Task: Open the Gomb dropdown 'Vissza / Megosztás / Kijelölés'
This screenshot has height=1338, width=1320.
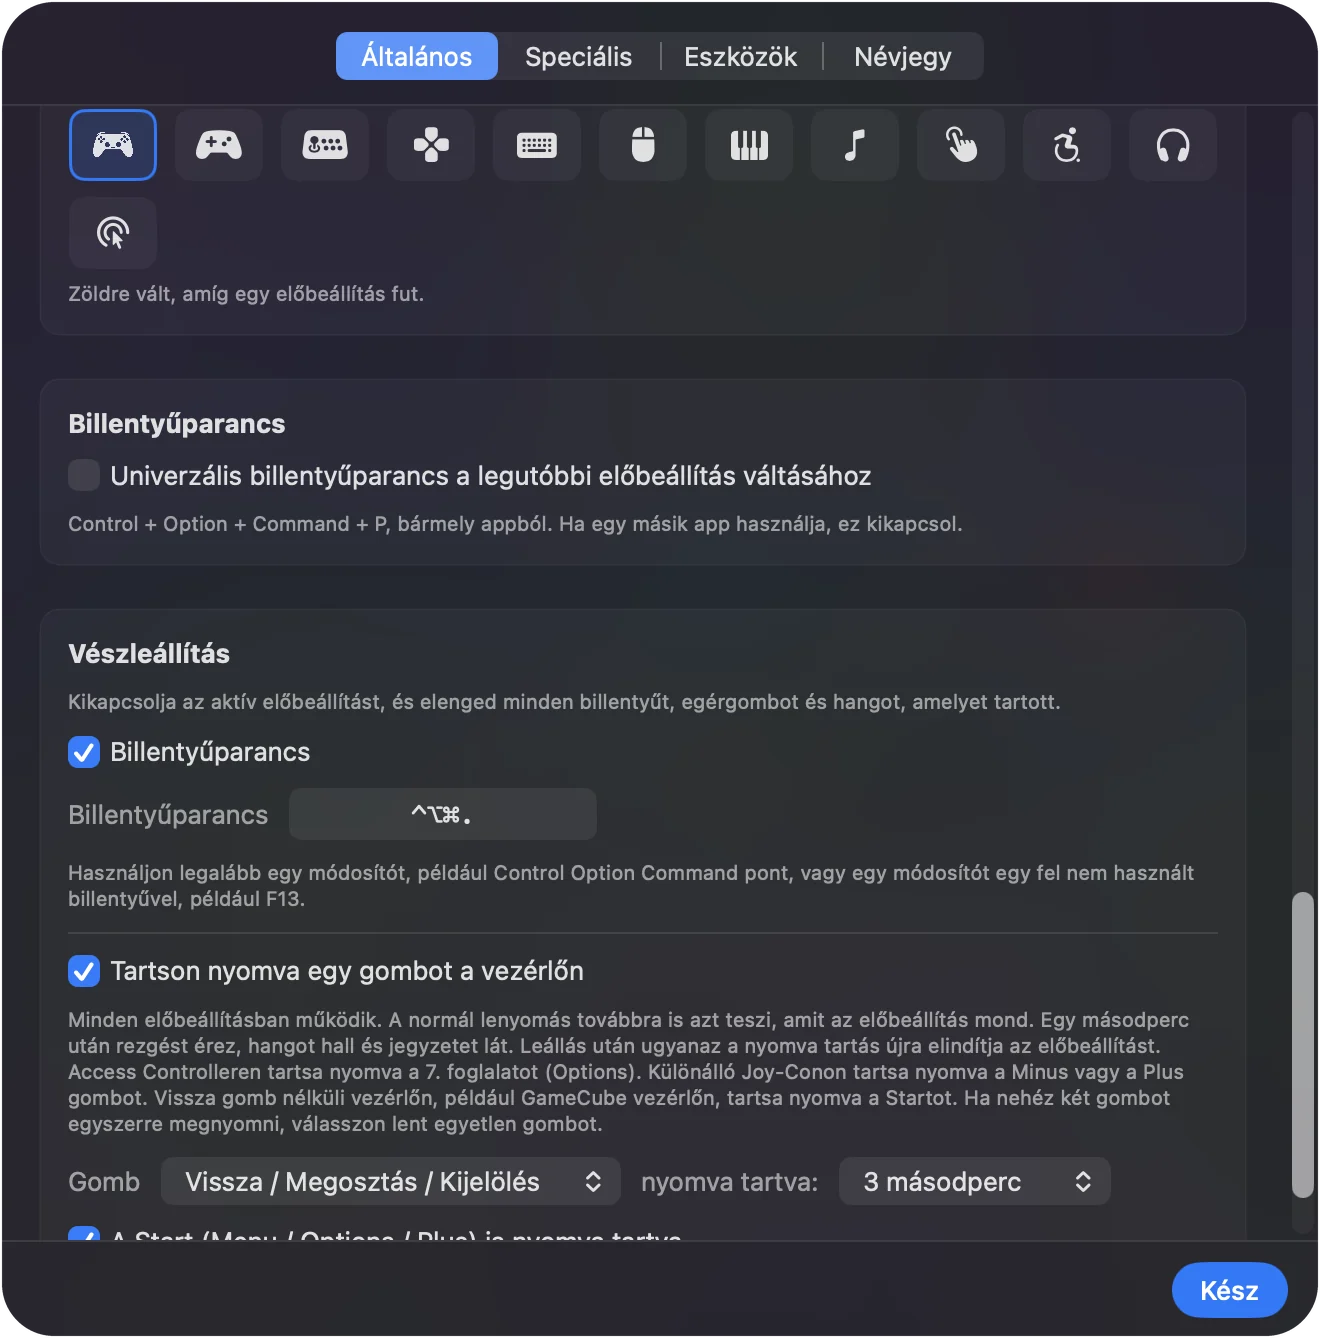Action: tap(391, 1182)
